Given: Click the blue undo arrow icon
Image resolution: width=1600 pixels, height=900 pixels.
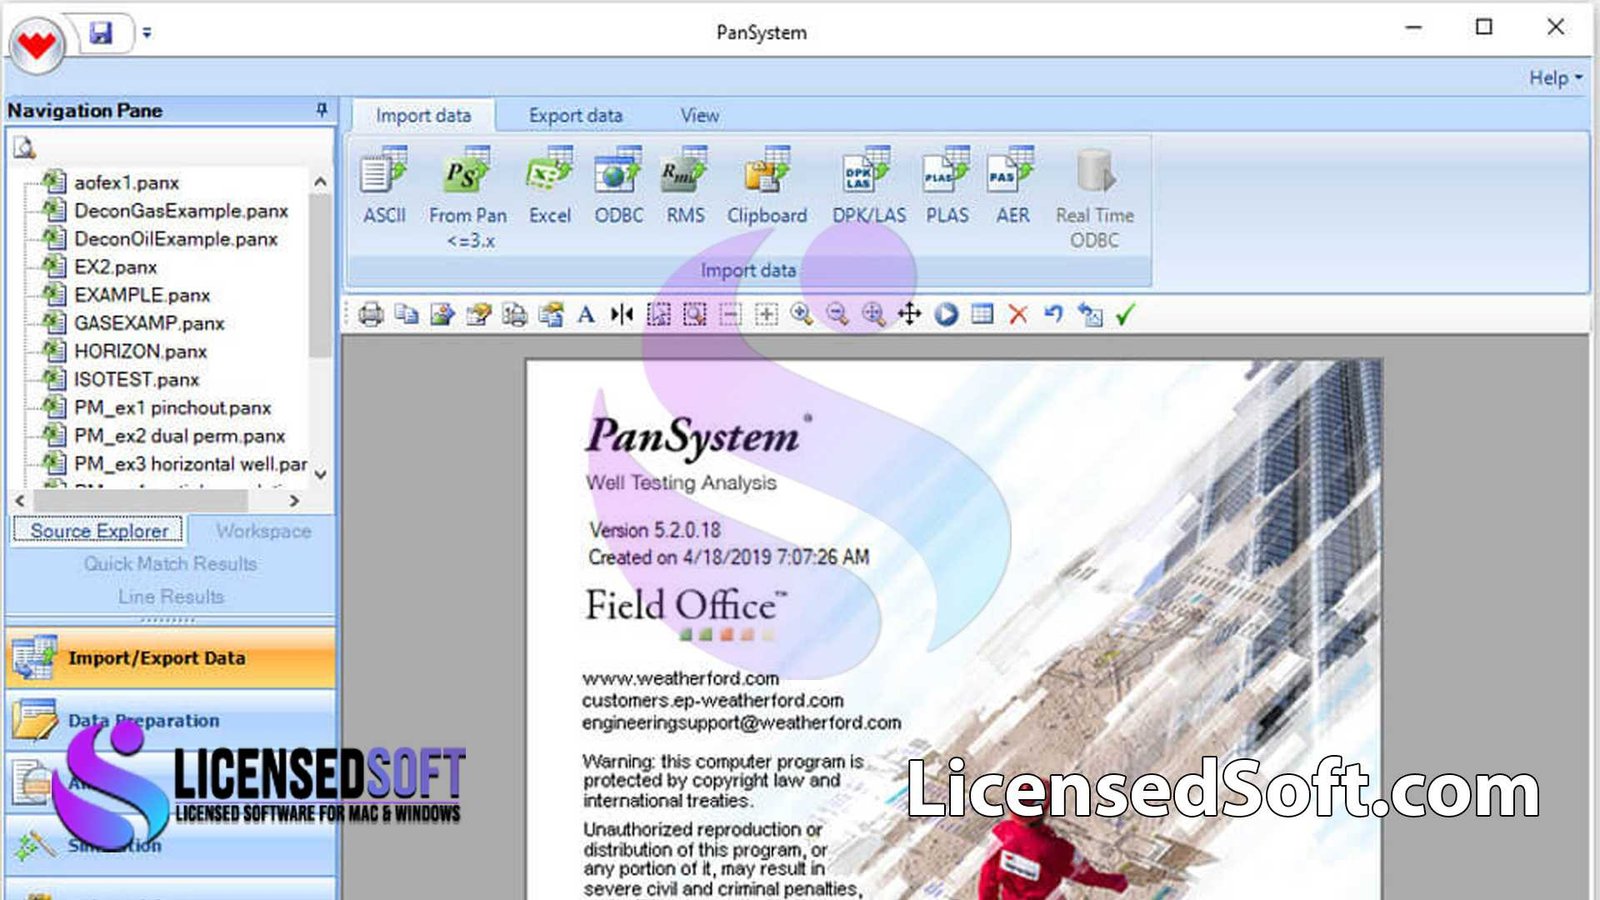Looking at the screenshot, I should (x=1054, y=315).
